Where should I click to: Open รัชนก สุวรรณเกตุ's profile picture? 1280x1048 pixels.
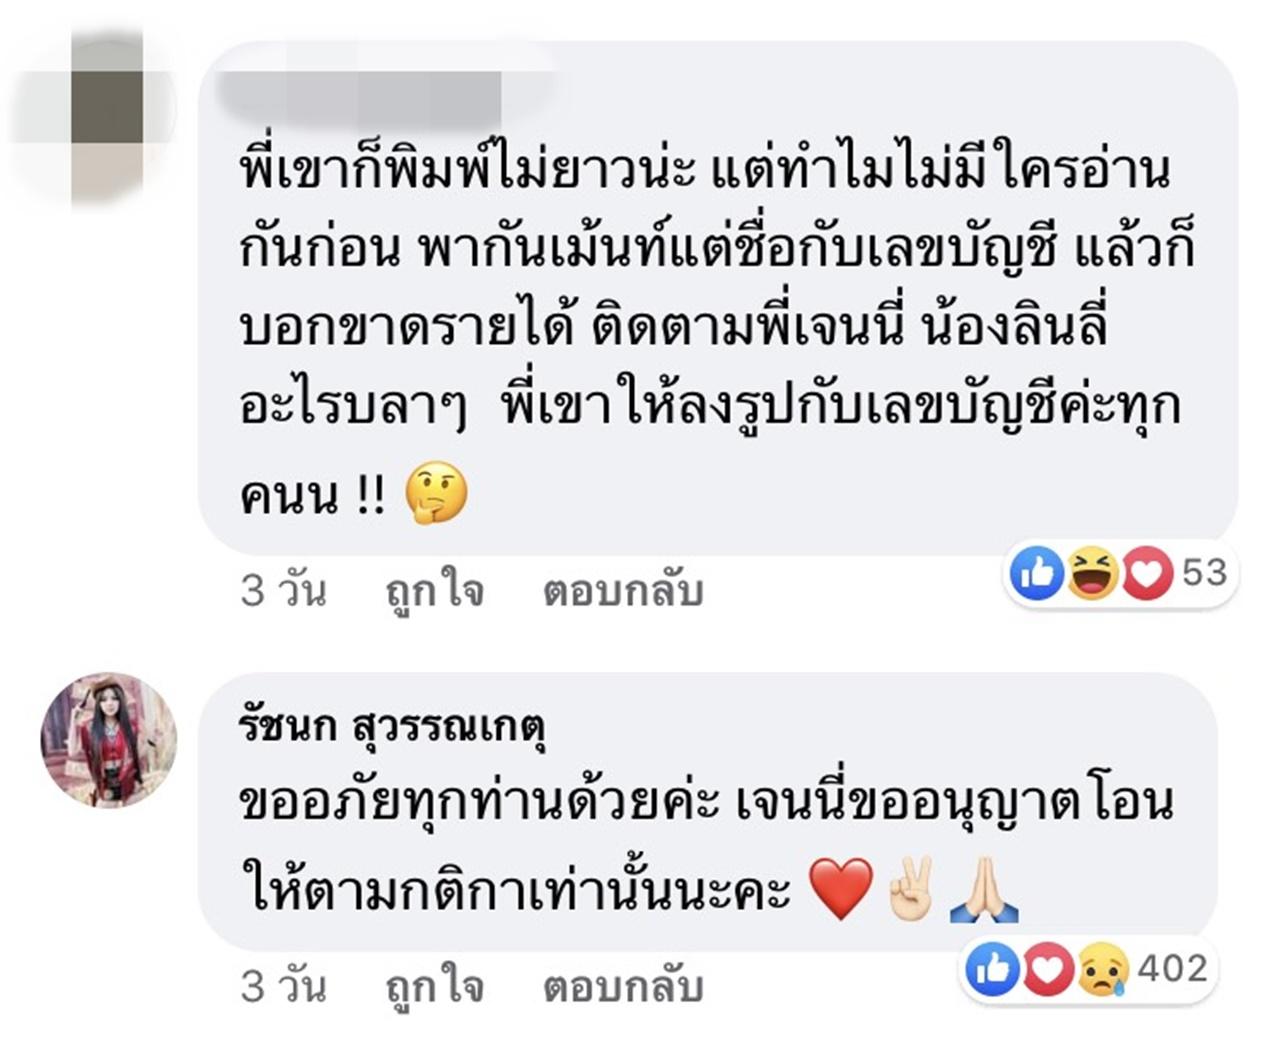point(108,740)
